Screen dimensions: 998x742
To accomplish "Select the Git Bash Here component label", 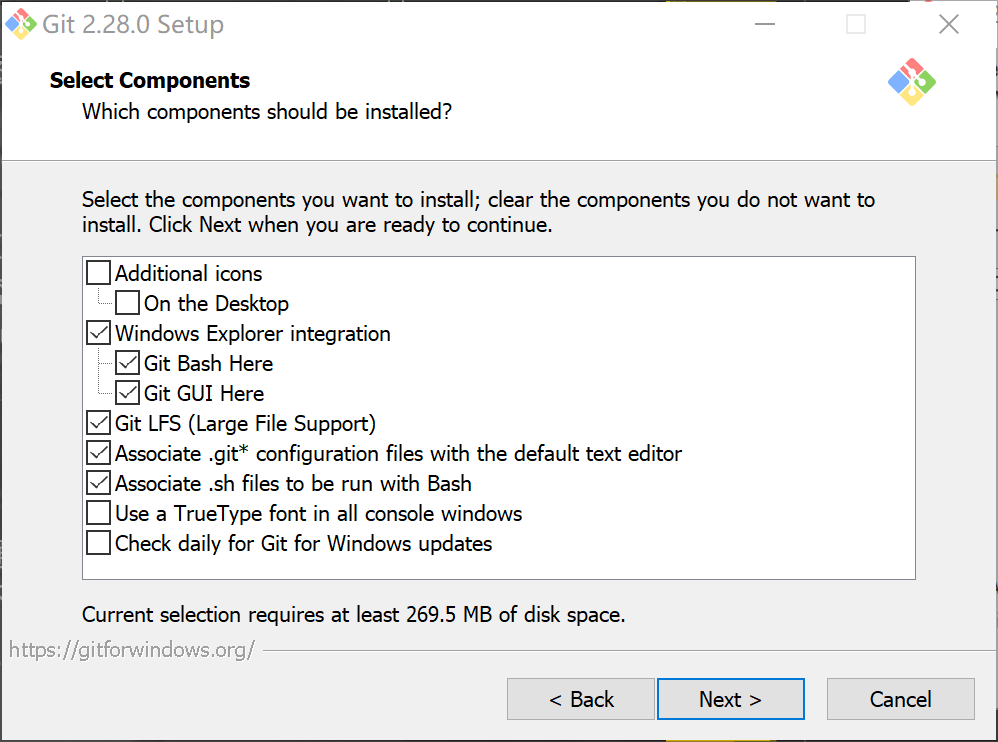I will click(208, 362).
